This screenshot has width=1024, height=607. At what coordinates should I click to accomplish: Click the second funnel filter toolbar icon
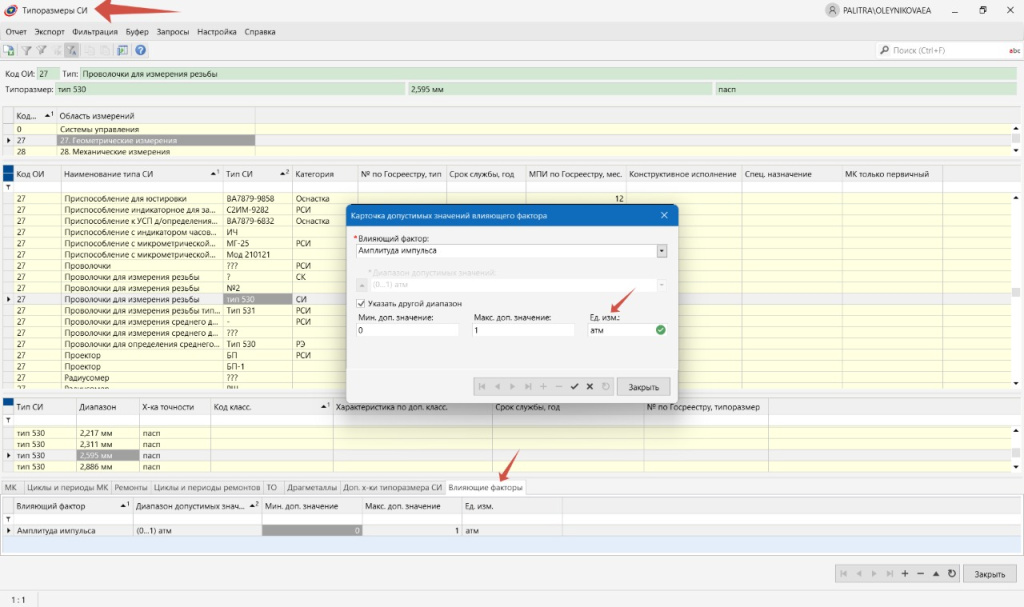pos(42,50)
